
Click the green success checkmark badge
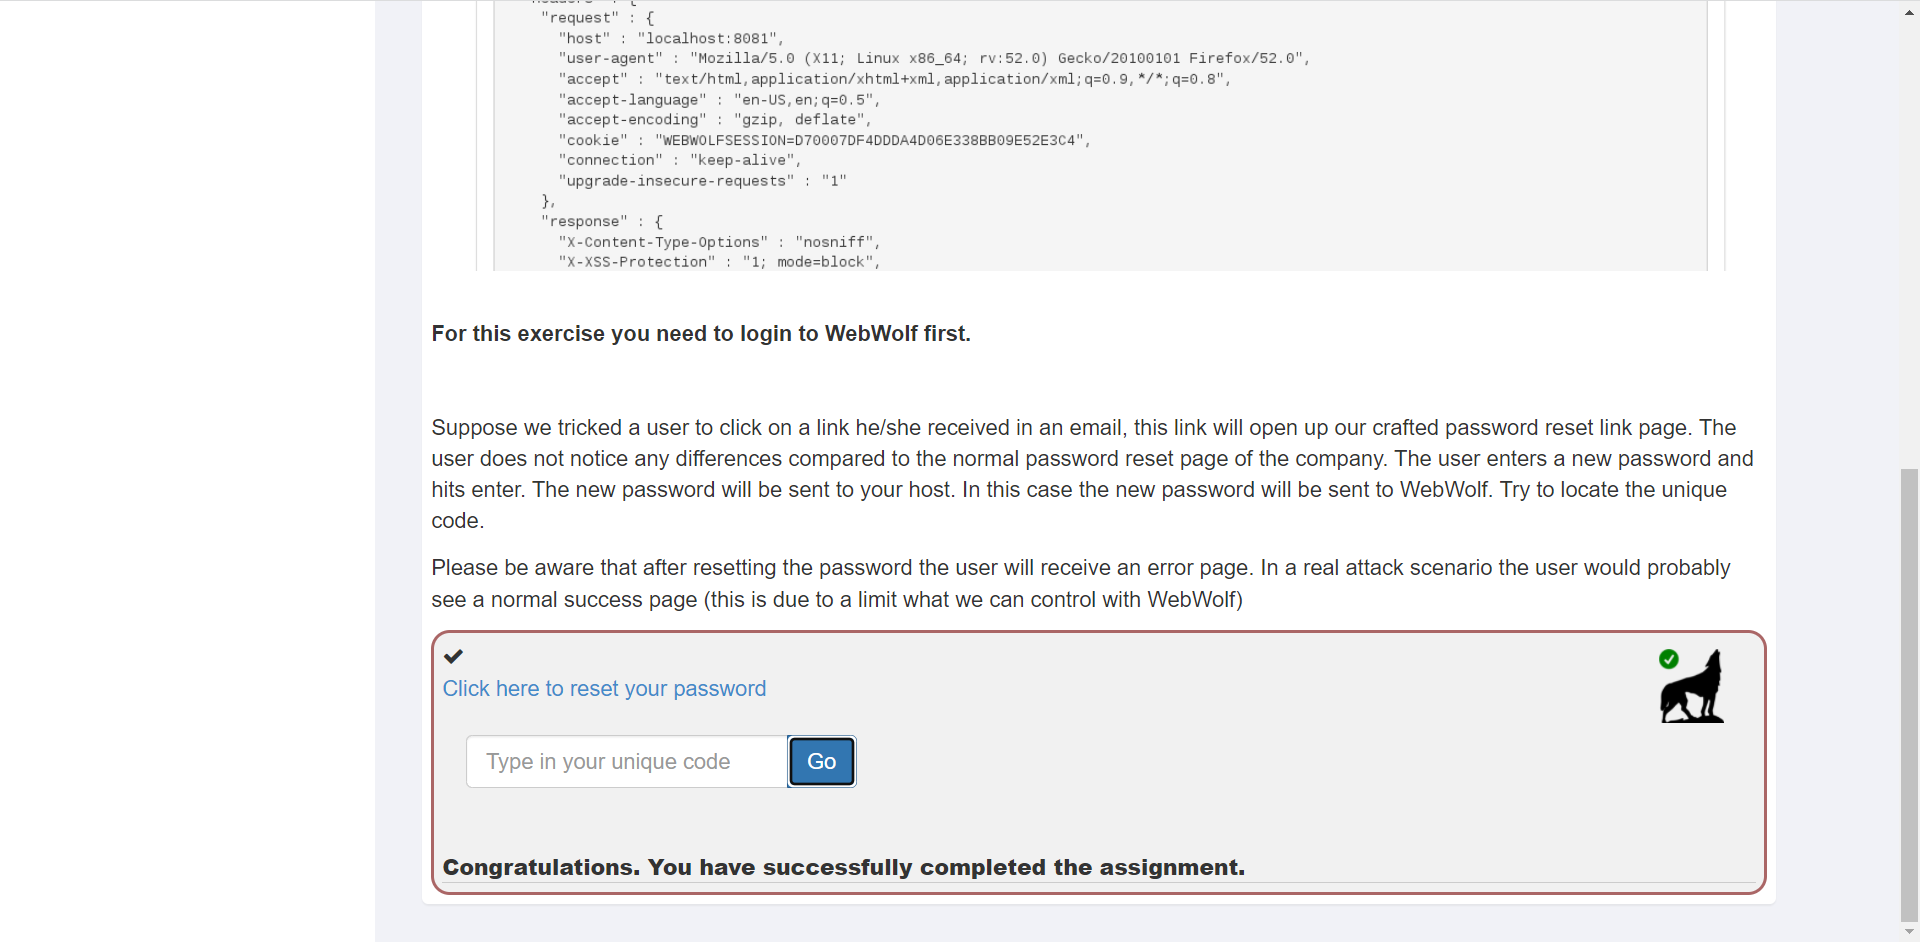point(1668,659)
